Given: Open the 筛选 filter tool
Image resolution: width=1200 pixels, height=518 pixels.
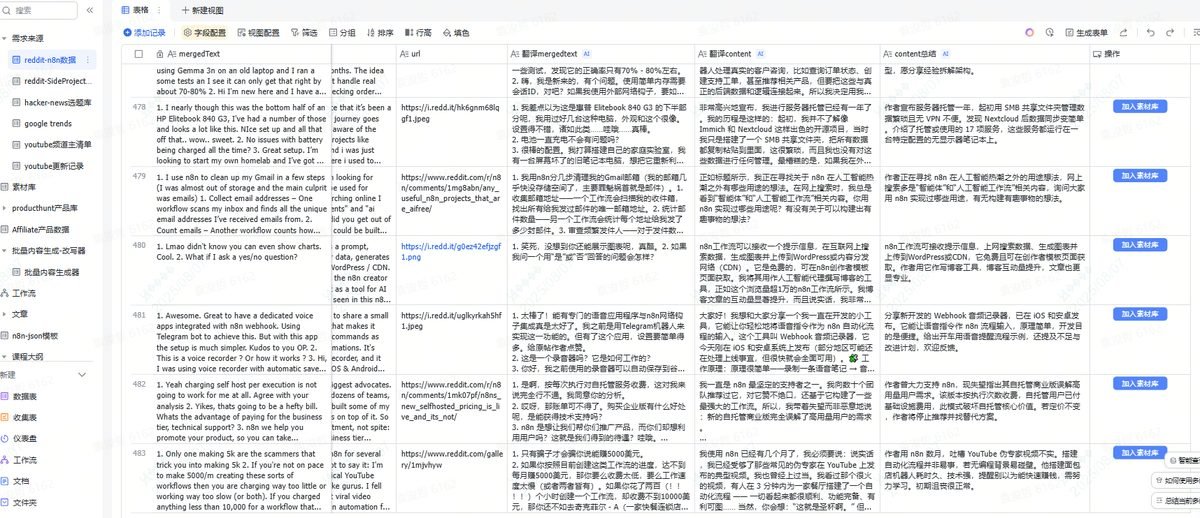Looking at the screenshot, I should point(304,32).
